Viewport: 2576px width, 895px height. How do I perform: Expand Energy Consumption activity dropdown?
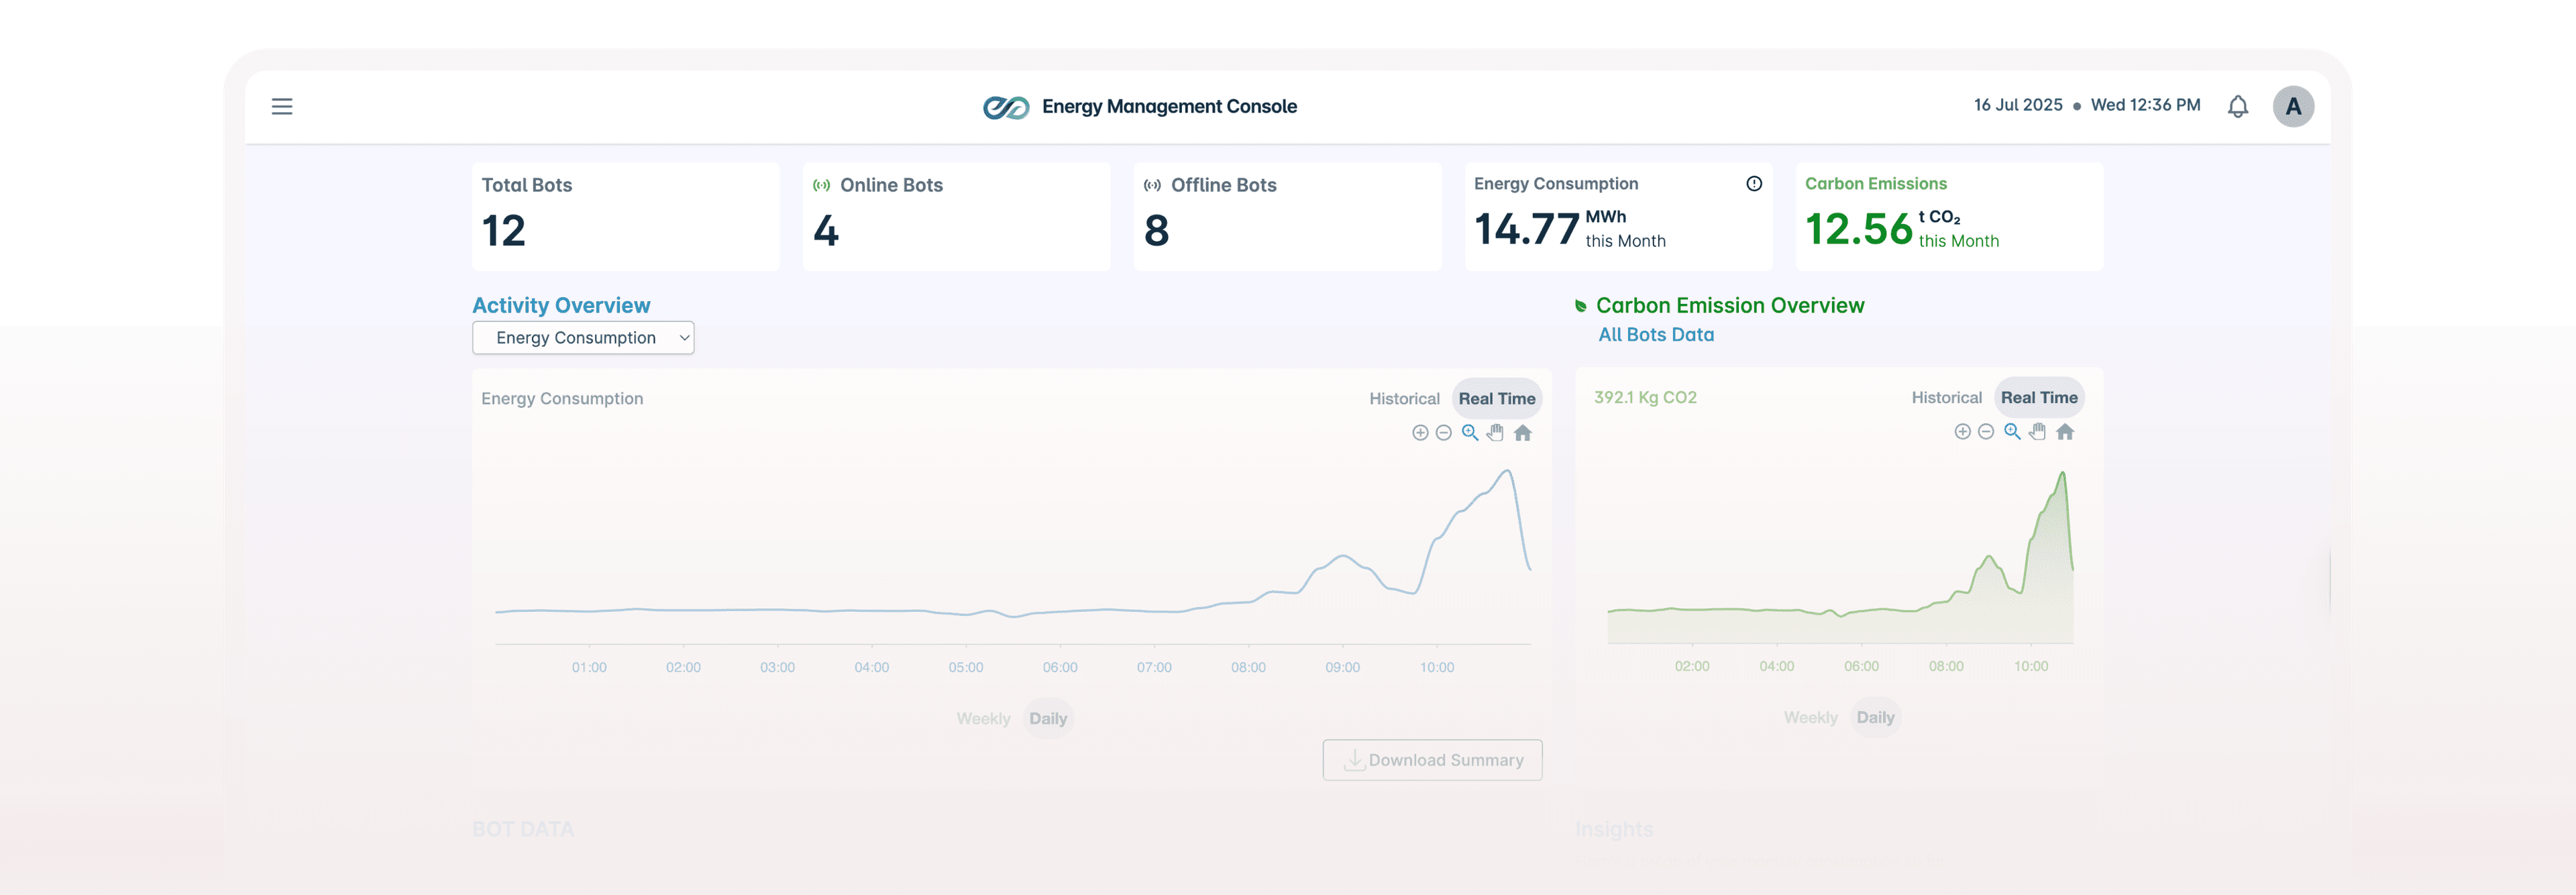point(583,338)
